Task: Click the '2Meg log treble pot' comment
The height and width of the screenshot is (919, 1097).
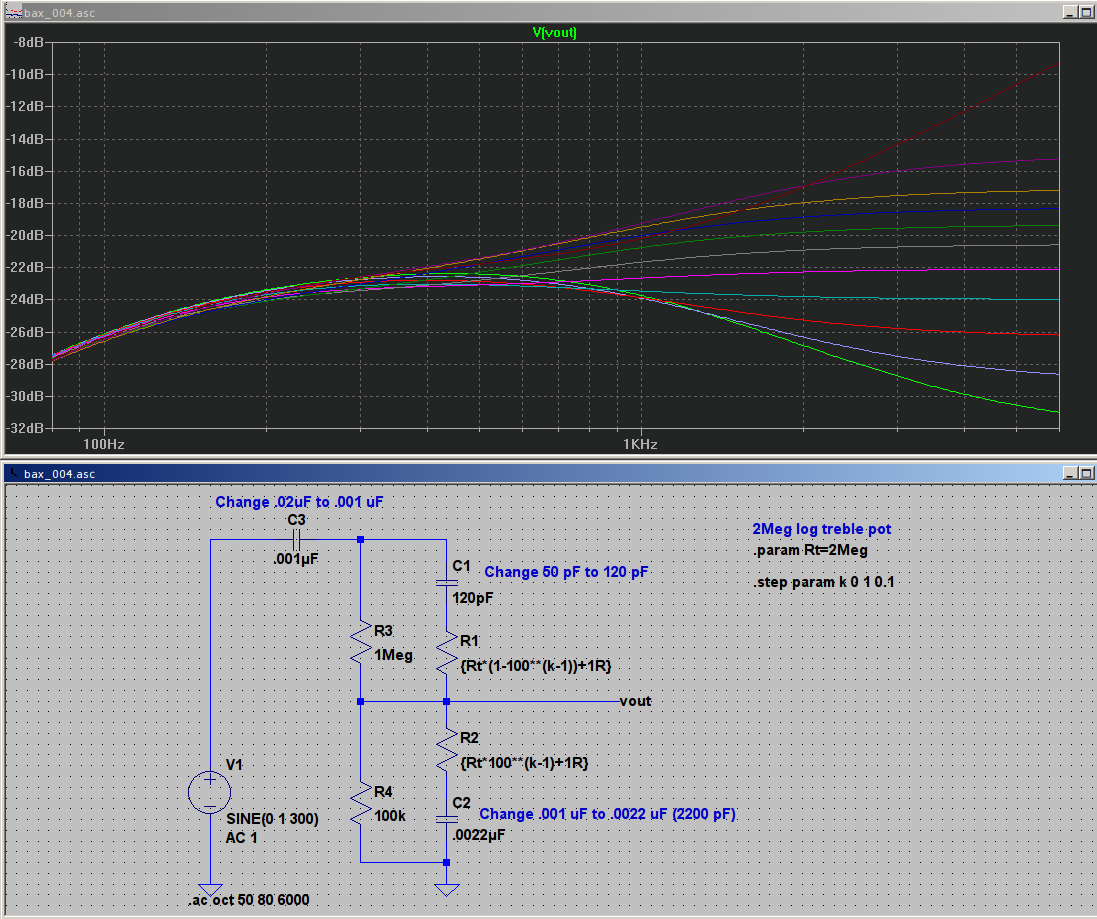Action: pos(822,529)
